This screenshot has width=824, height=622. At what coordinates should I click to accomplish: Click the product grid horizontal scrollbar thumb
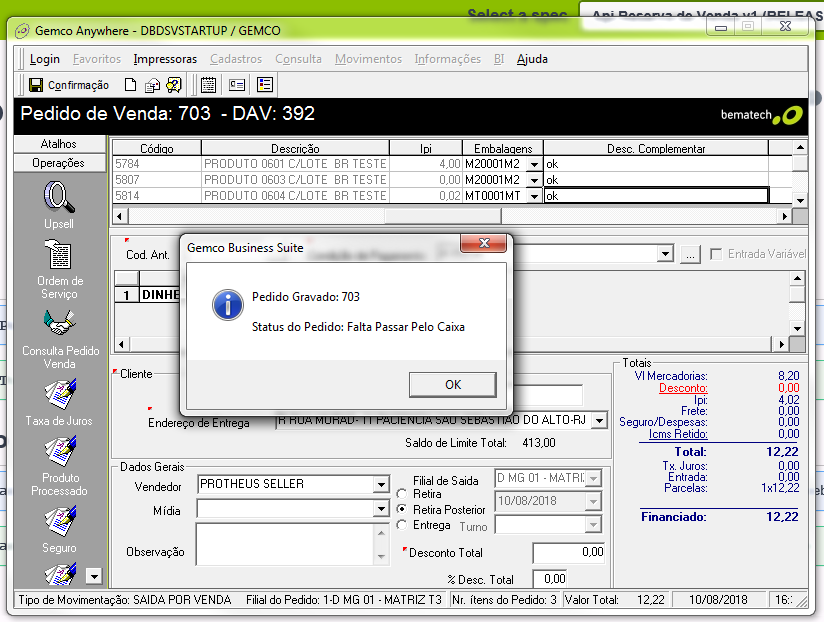pyautogui.click(x=443, y=216)
